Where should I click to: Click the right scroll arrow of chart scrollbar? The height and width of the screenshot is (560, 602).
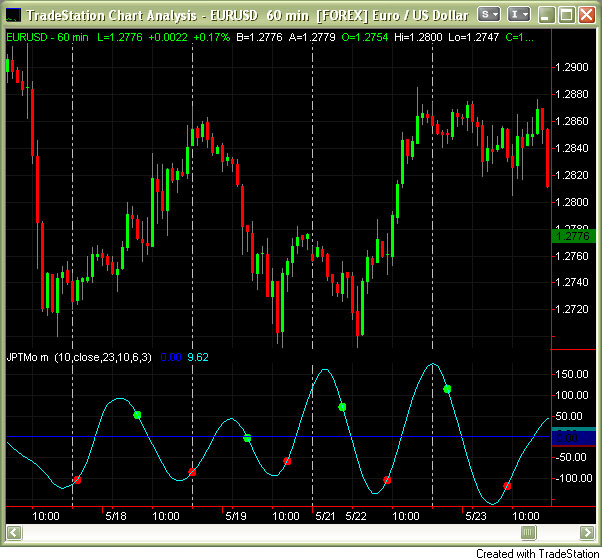pos(587,533)
